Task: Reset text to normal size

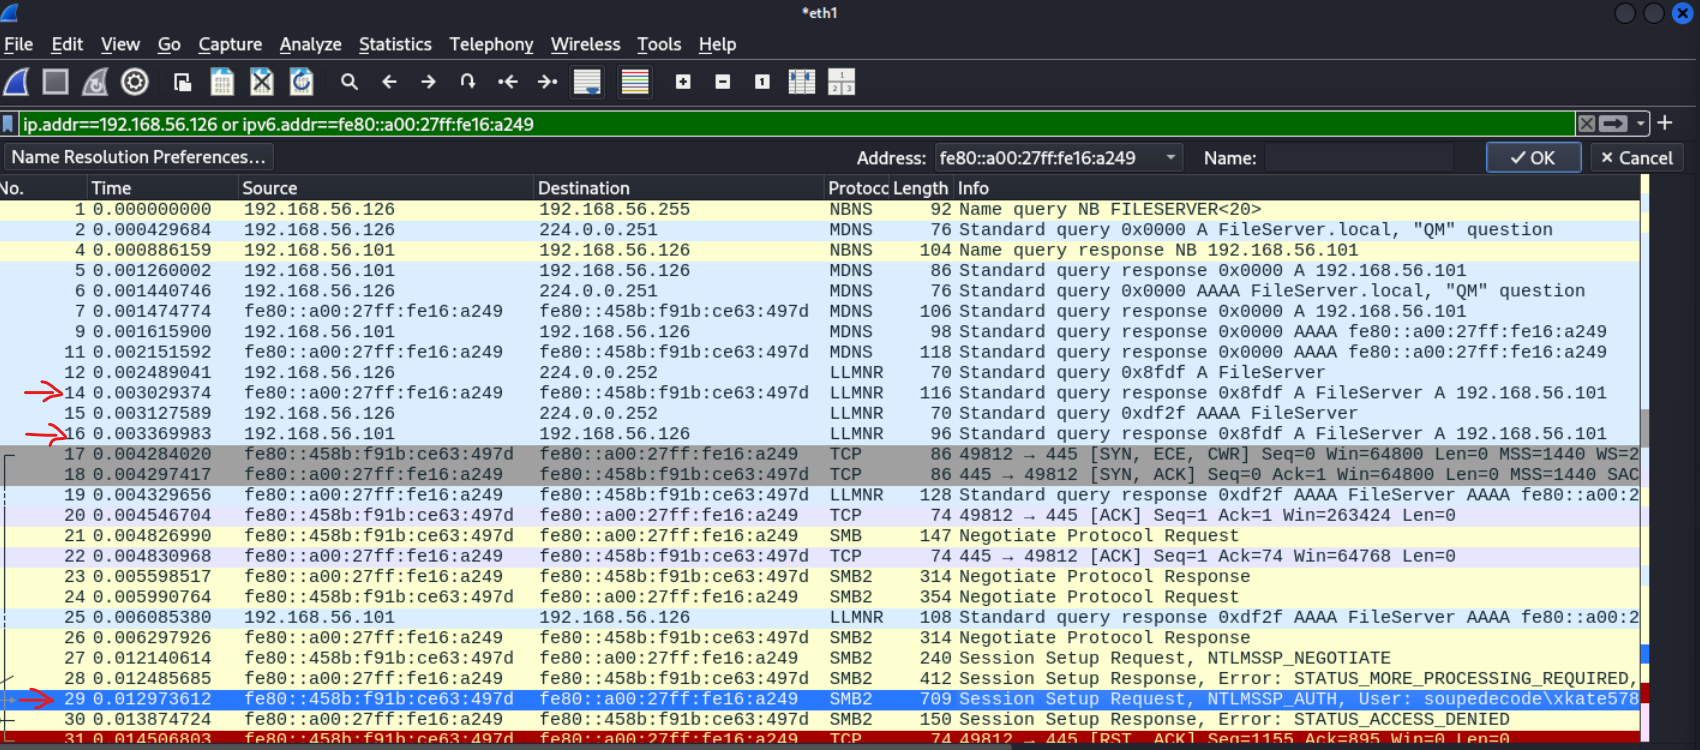Action: point(762,82)
